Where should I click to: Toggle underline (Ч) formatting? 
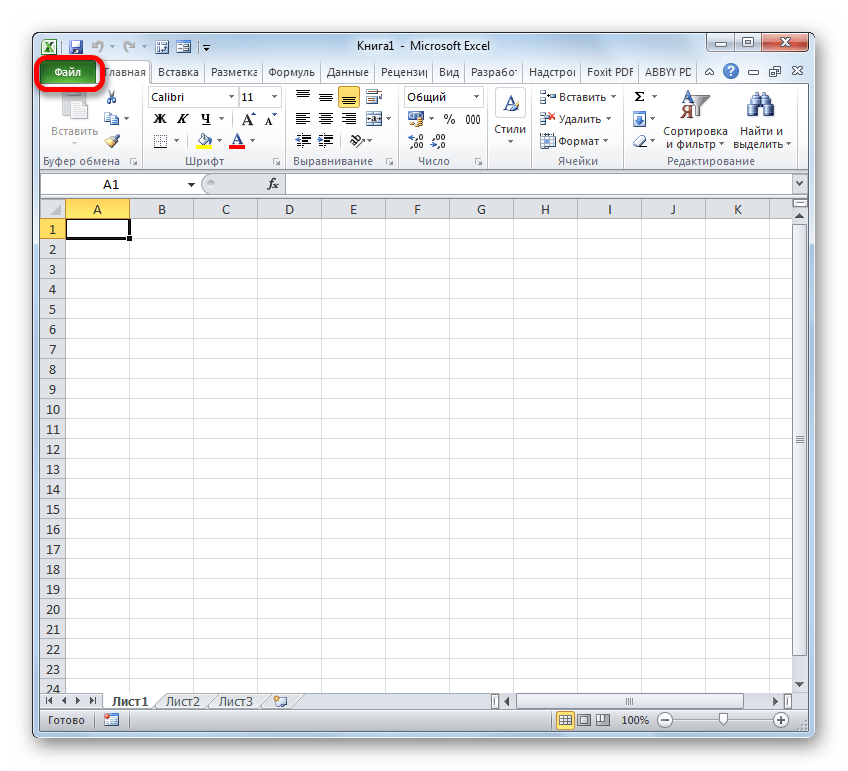206,119
